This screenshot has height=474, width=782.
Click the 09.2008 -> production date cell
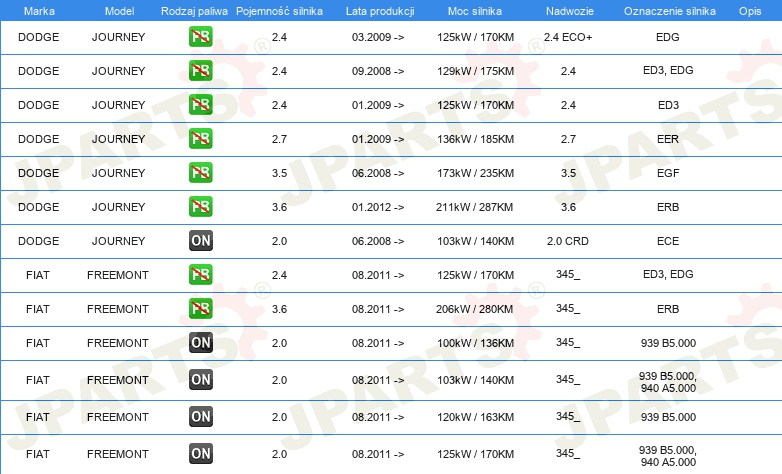(378, 71)
